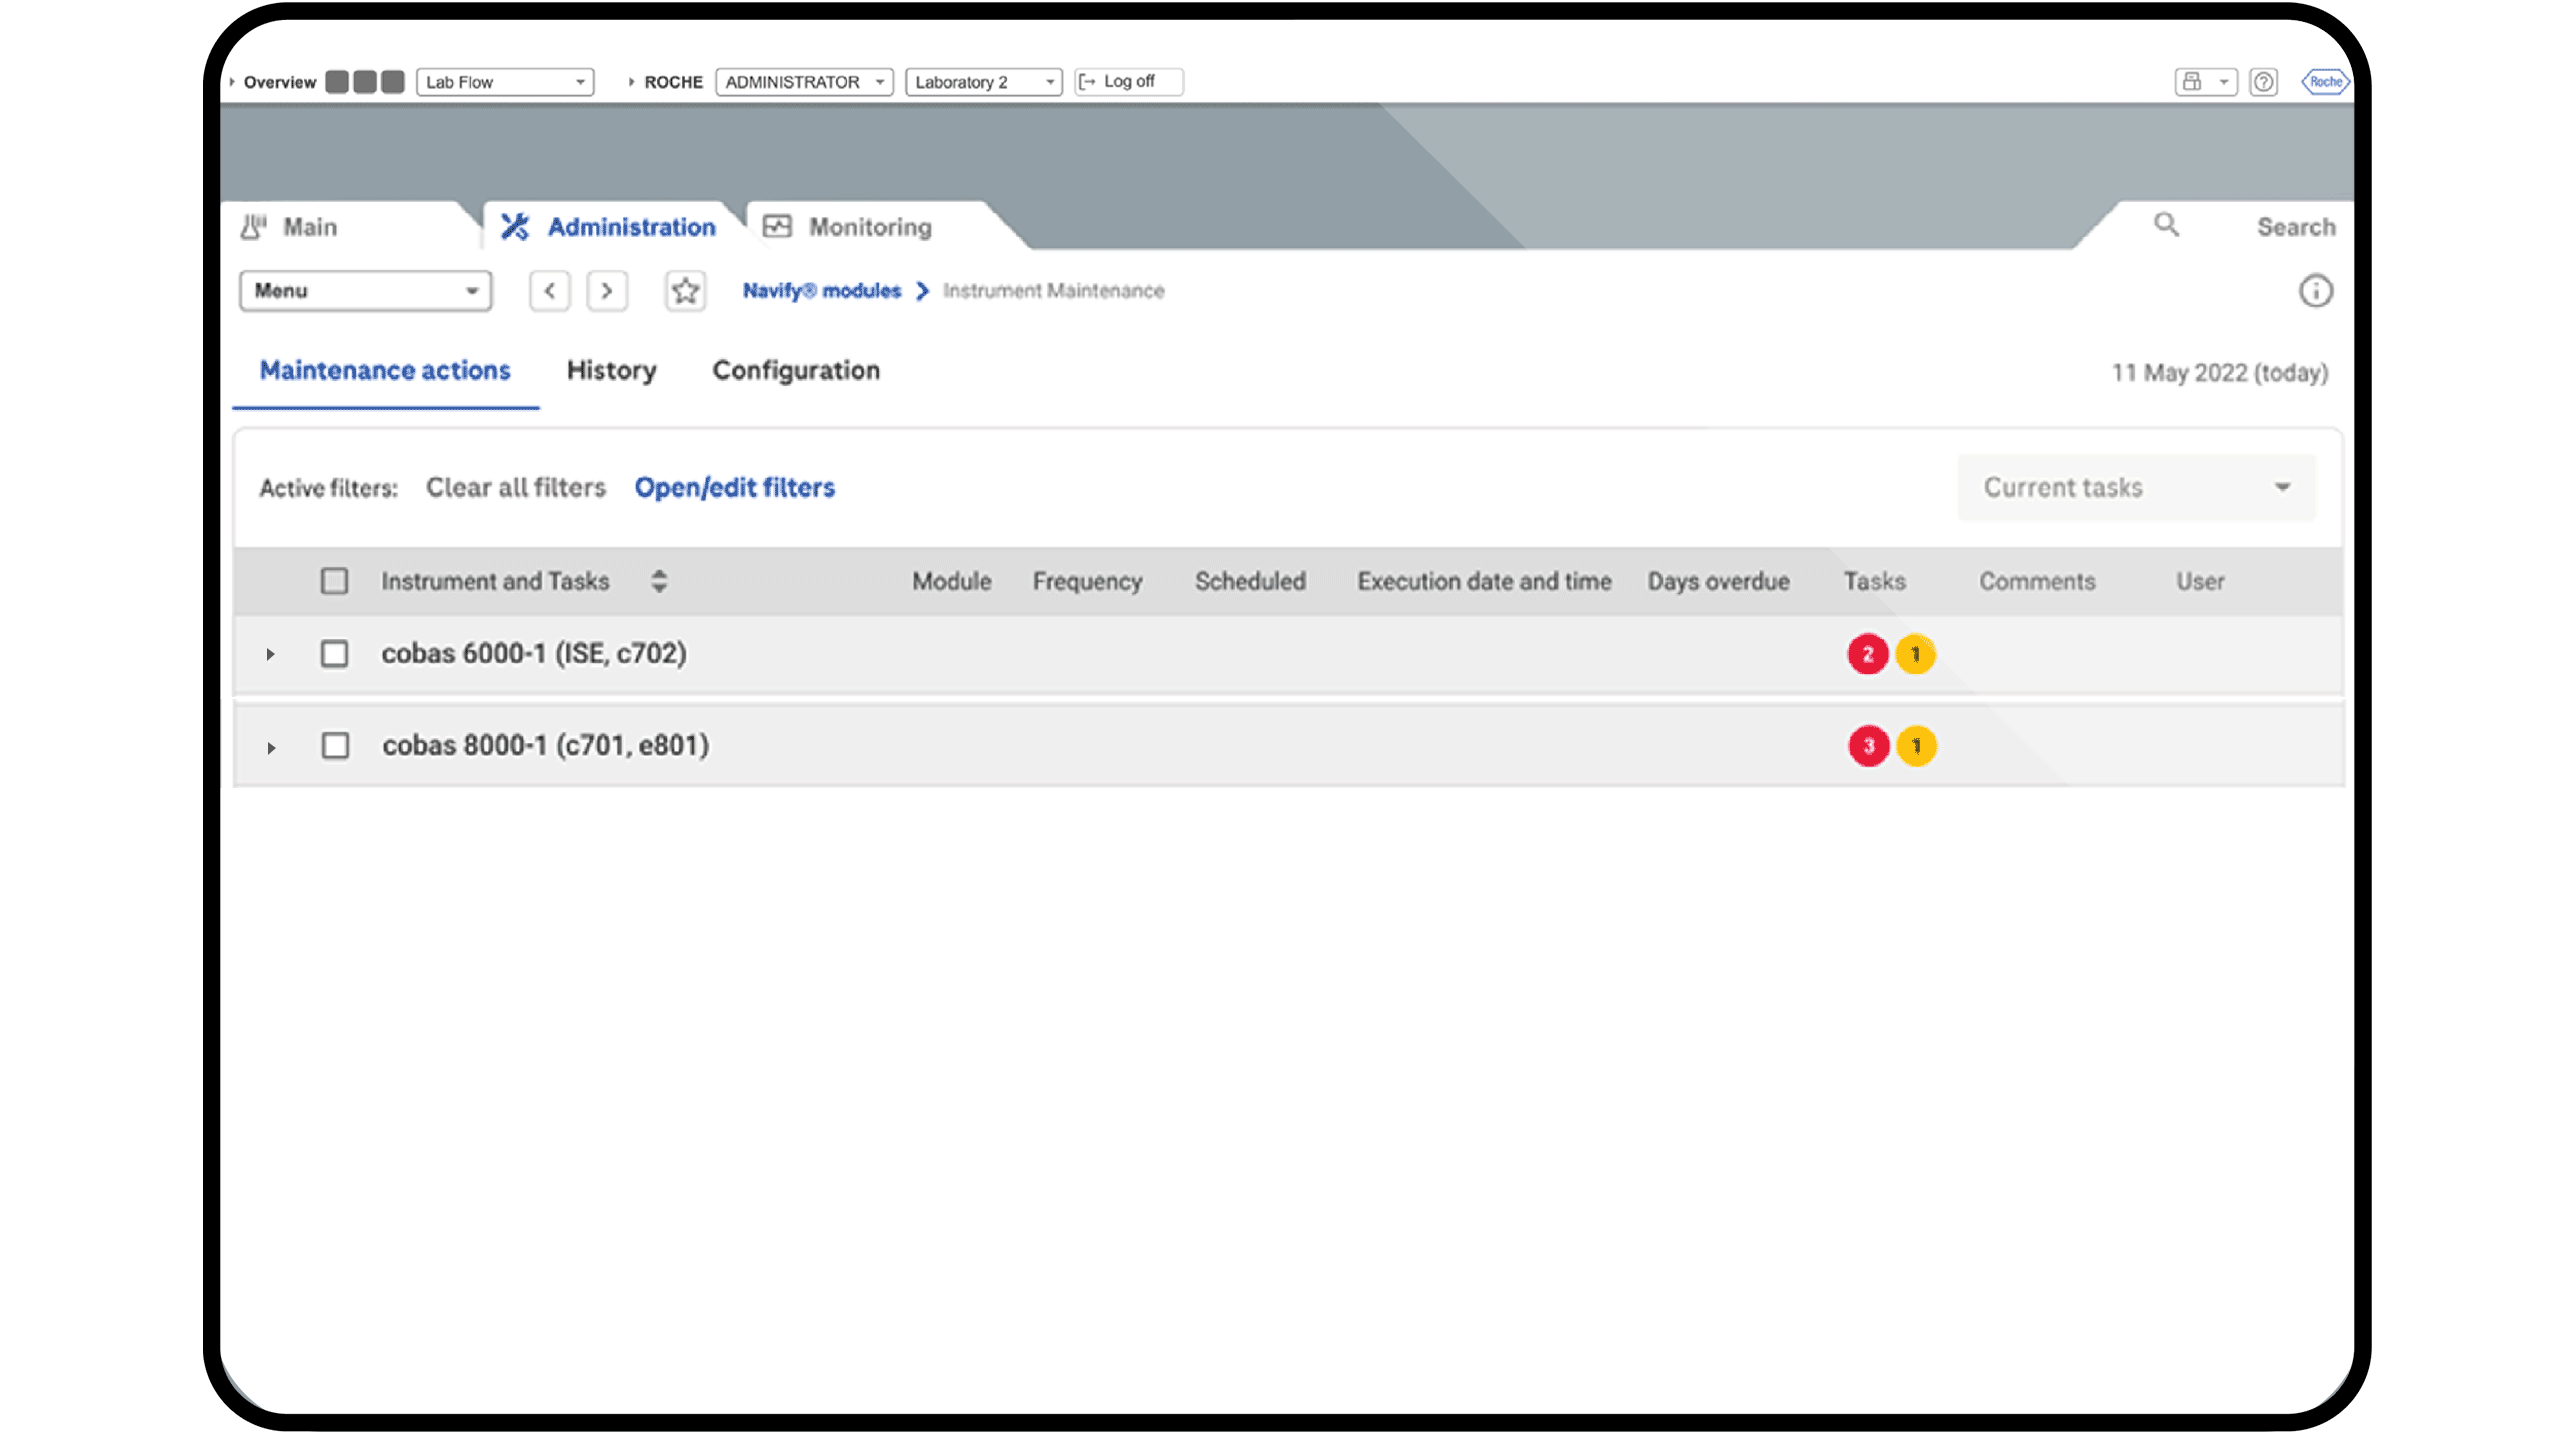Click the favorites star icon
2574x1432 pixels.
point(685,291)
